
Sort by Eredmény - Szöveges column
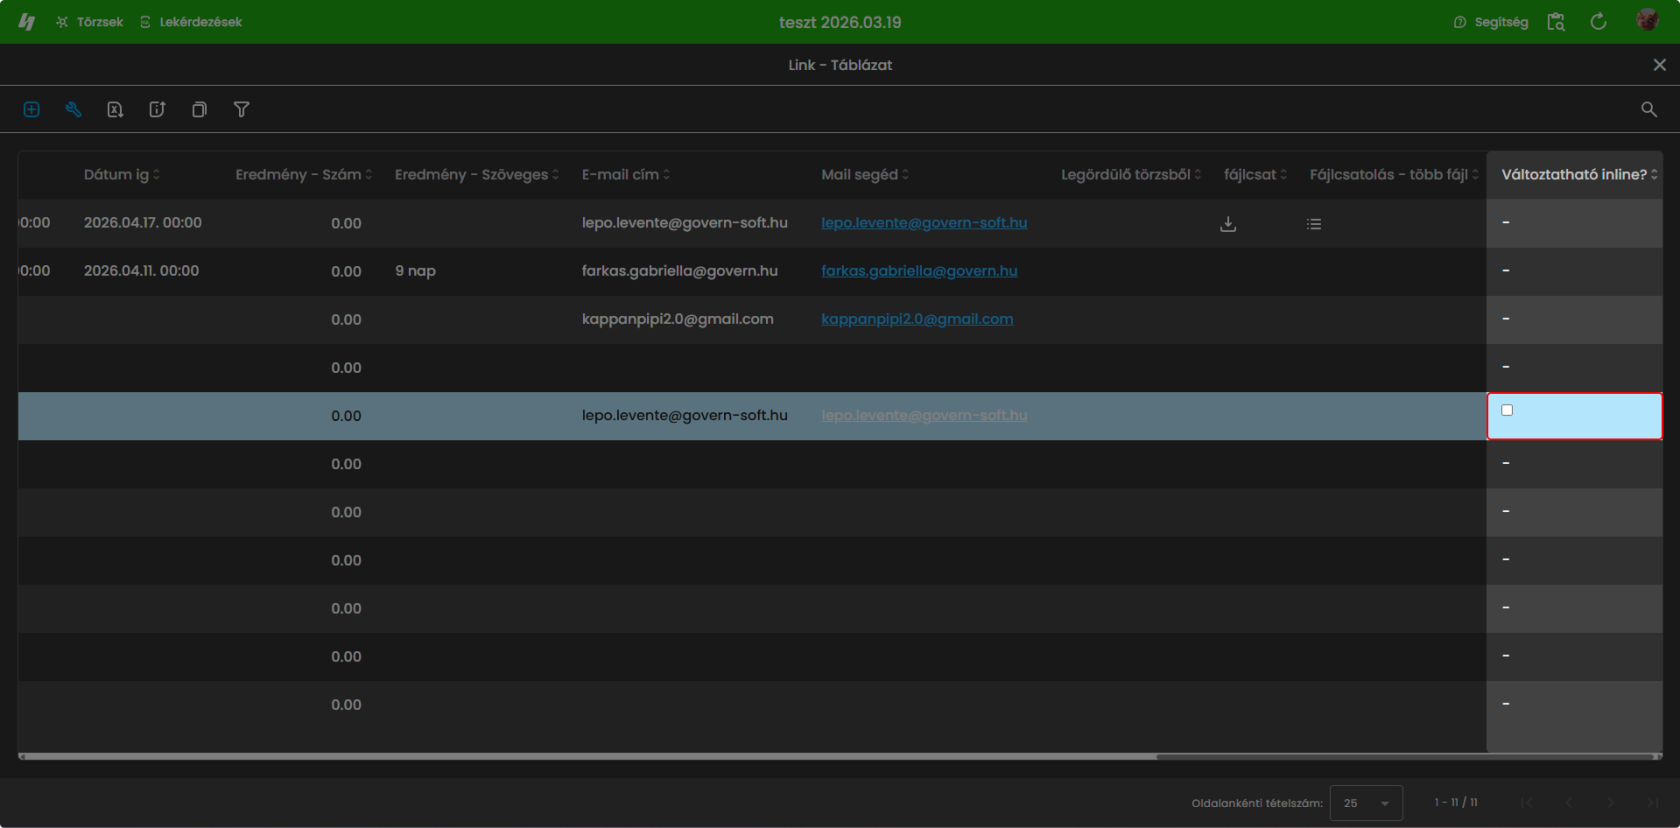pos(477,174)
